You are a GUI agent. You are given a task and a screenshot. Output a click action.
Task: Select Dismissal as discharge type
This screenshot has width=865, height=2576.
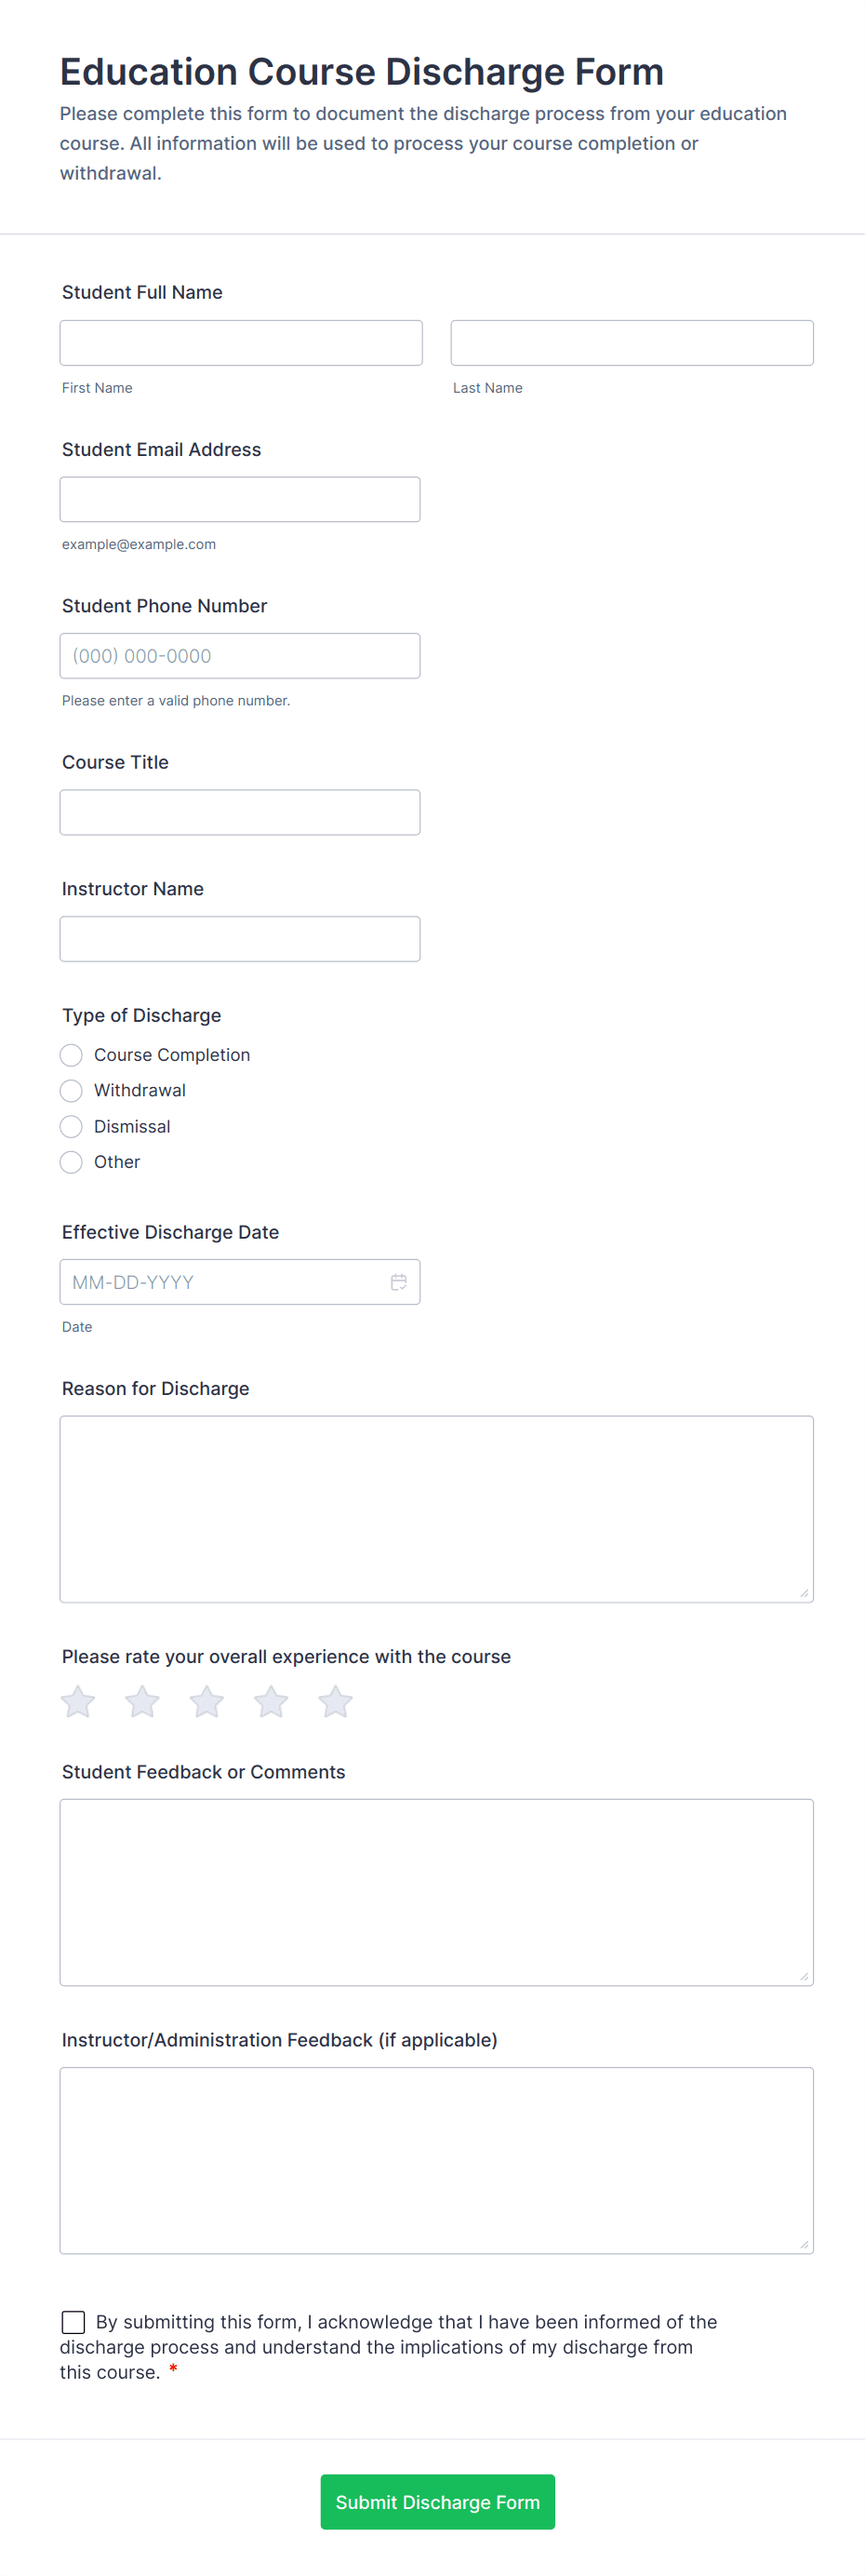(71, 1127)
